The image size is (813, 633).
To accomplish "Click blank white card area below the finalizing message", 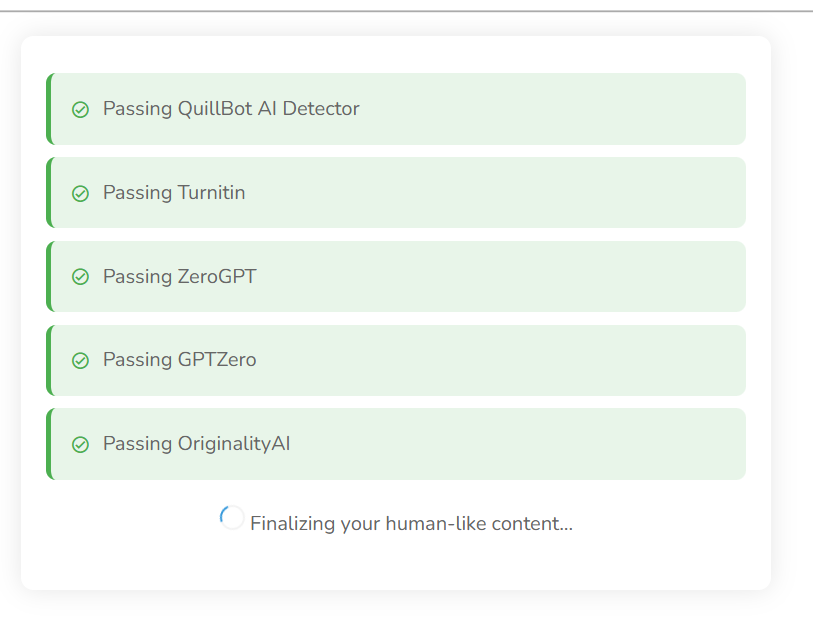I will coord(396,563).
